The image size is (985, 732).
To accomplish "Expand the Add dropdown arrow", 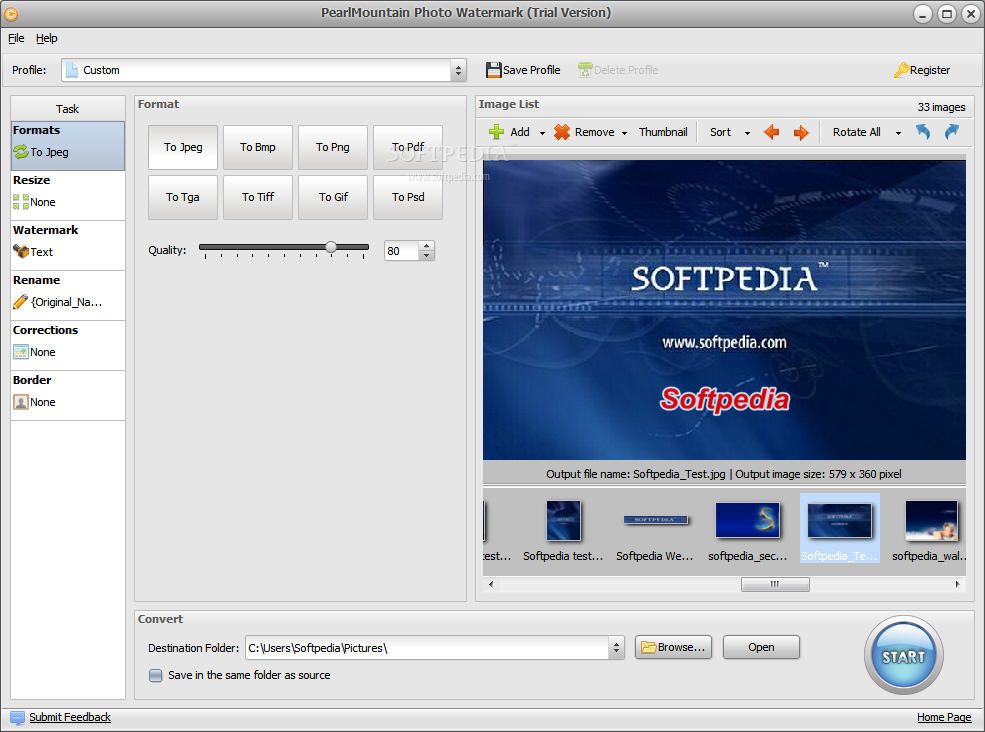I will pyautogui.click(x=542, y=133).
